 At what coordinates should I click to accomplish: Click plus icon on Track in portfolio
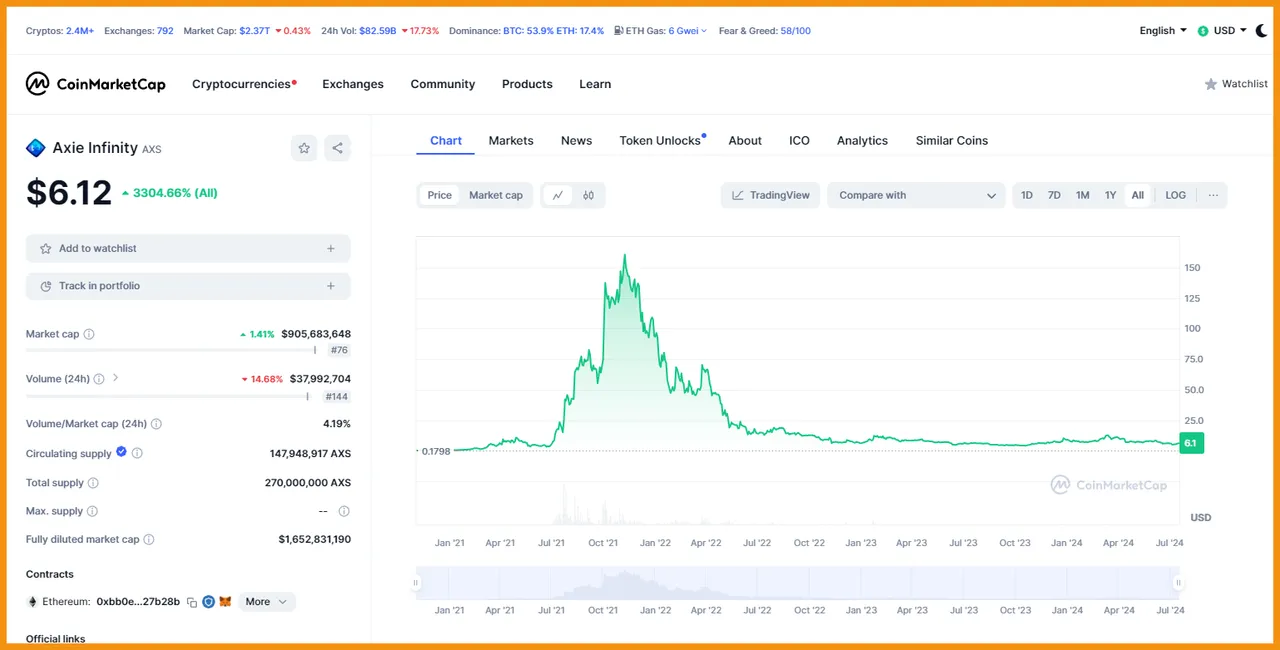point(331,286)
